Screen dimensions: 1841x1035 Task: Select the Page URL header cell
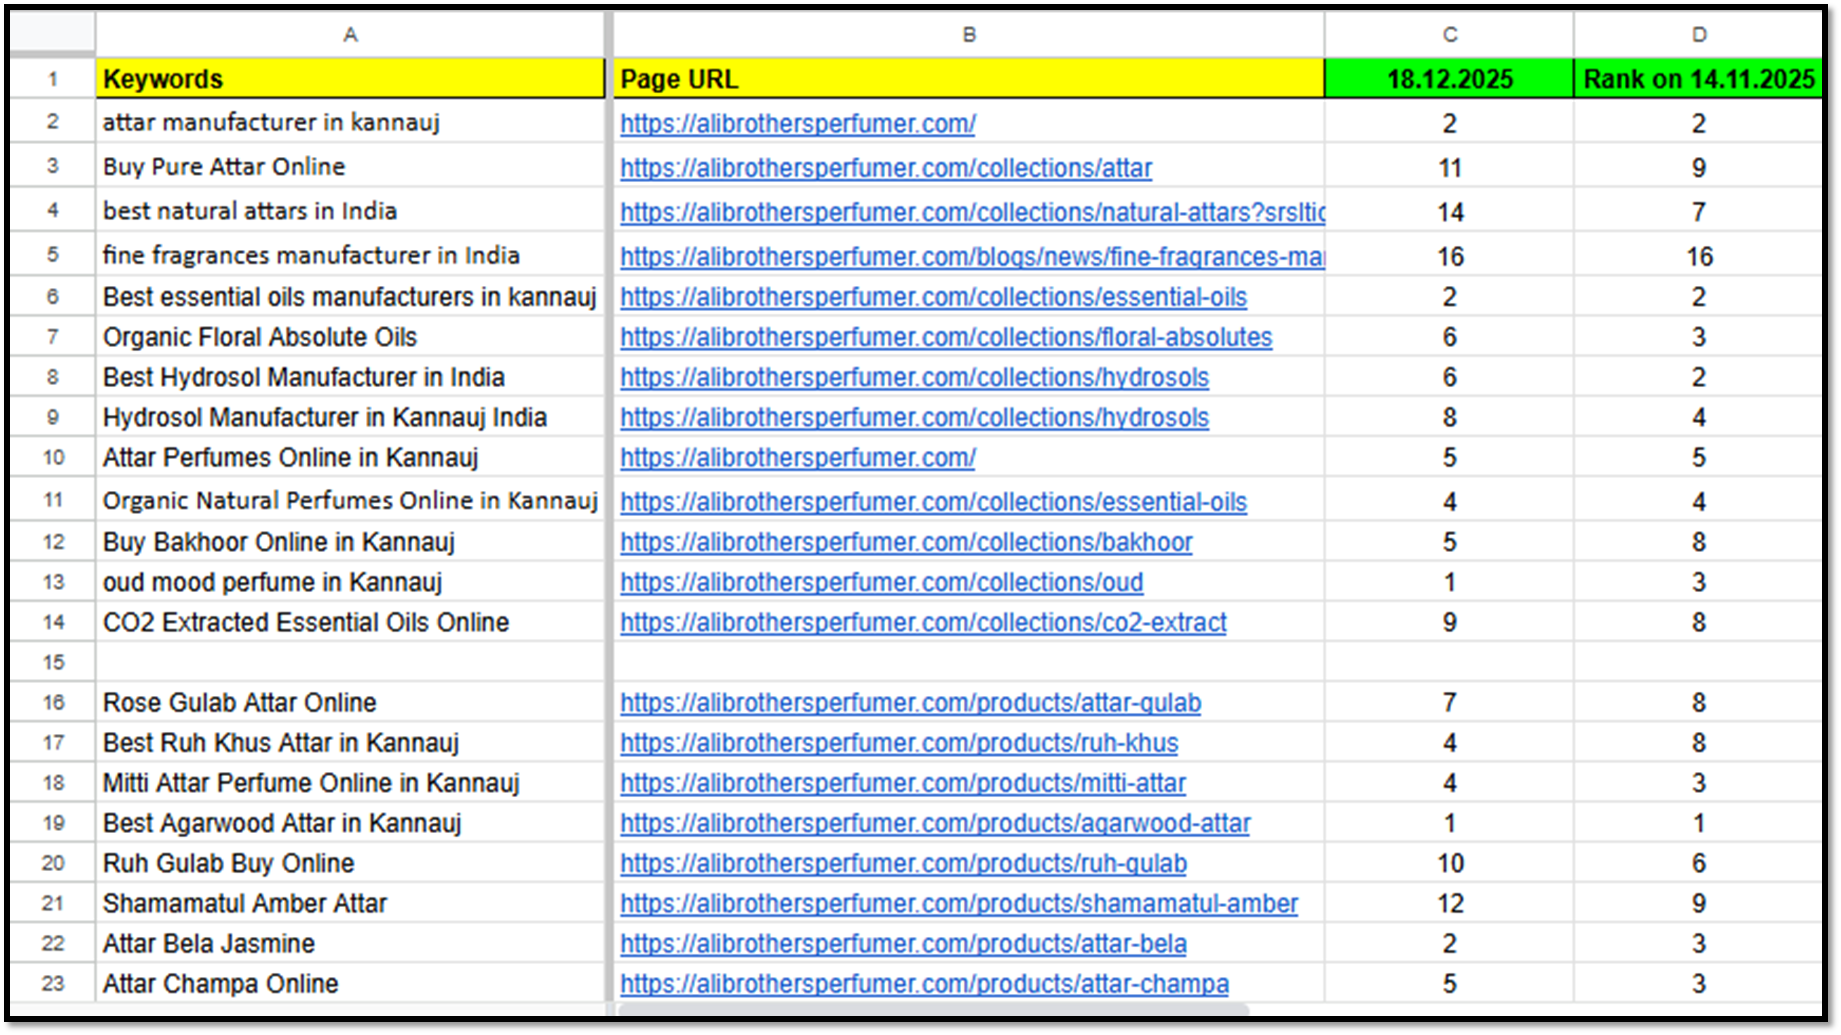968,79
